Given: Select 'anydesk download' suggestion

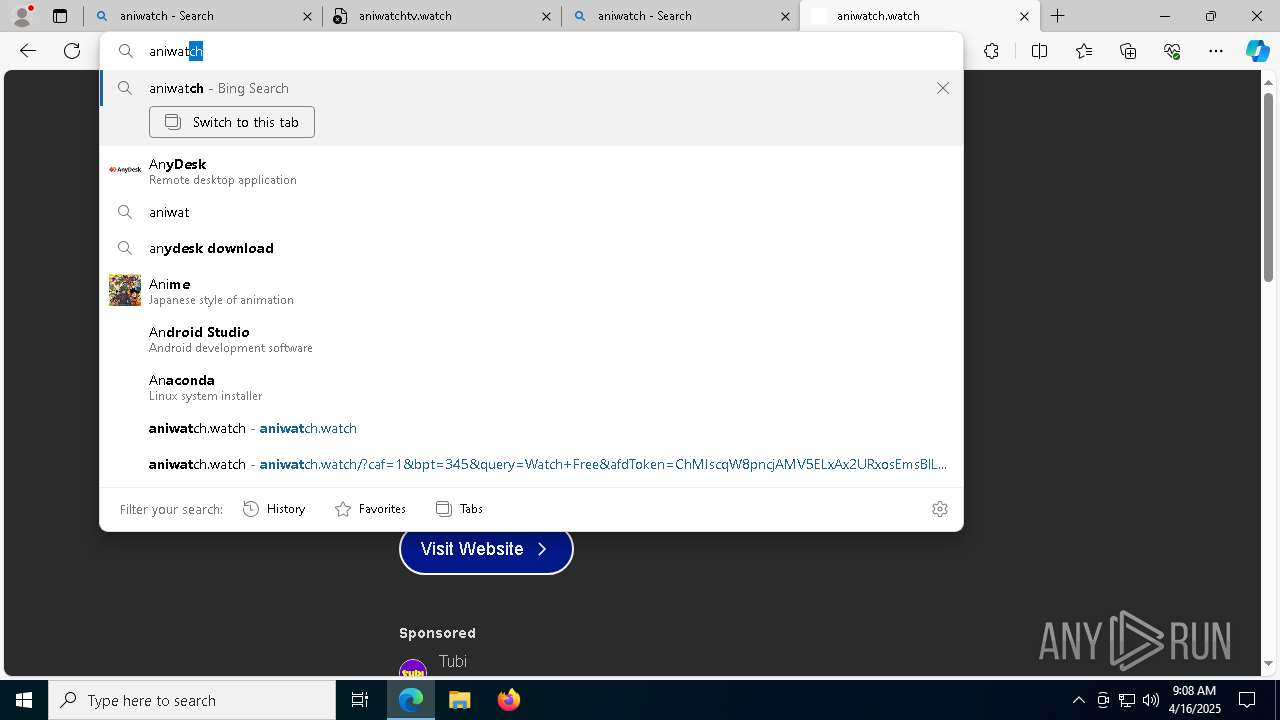Looking at the screenshot, I should [531, 248].
